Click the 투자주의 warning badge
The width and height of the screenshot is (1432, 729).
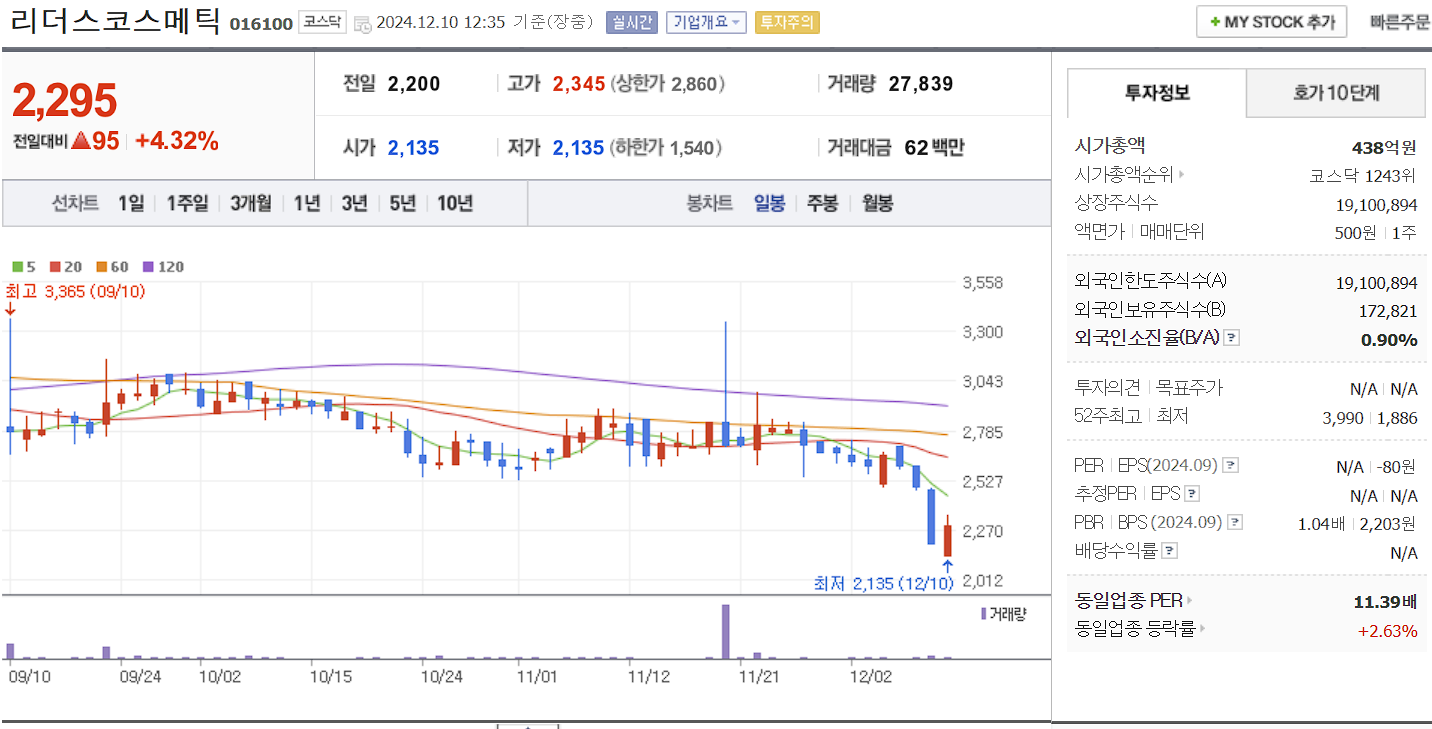point(788,21)
